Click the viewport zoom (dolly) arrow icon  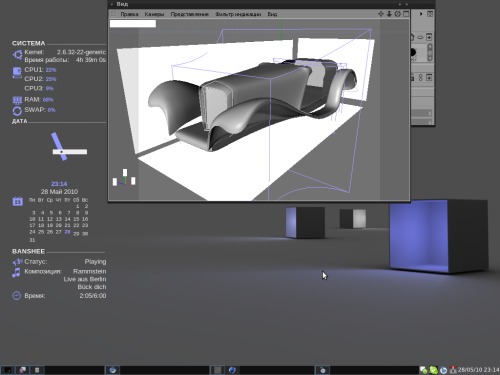click(x=389, y=14)
